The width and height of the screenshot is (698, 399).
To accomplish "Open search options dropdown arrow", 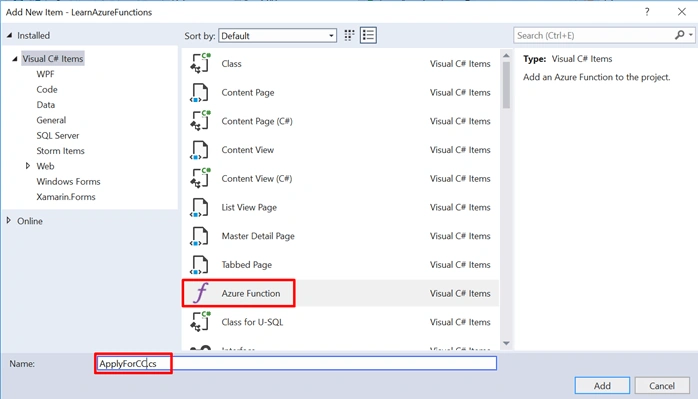I will [690, 35].
